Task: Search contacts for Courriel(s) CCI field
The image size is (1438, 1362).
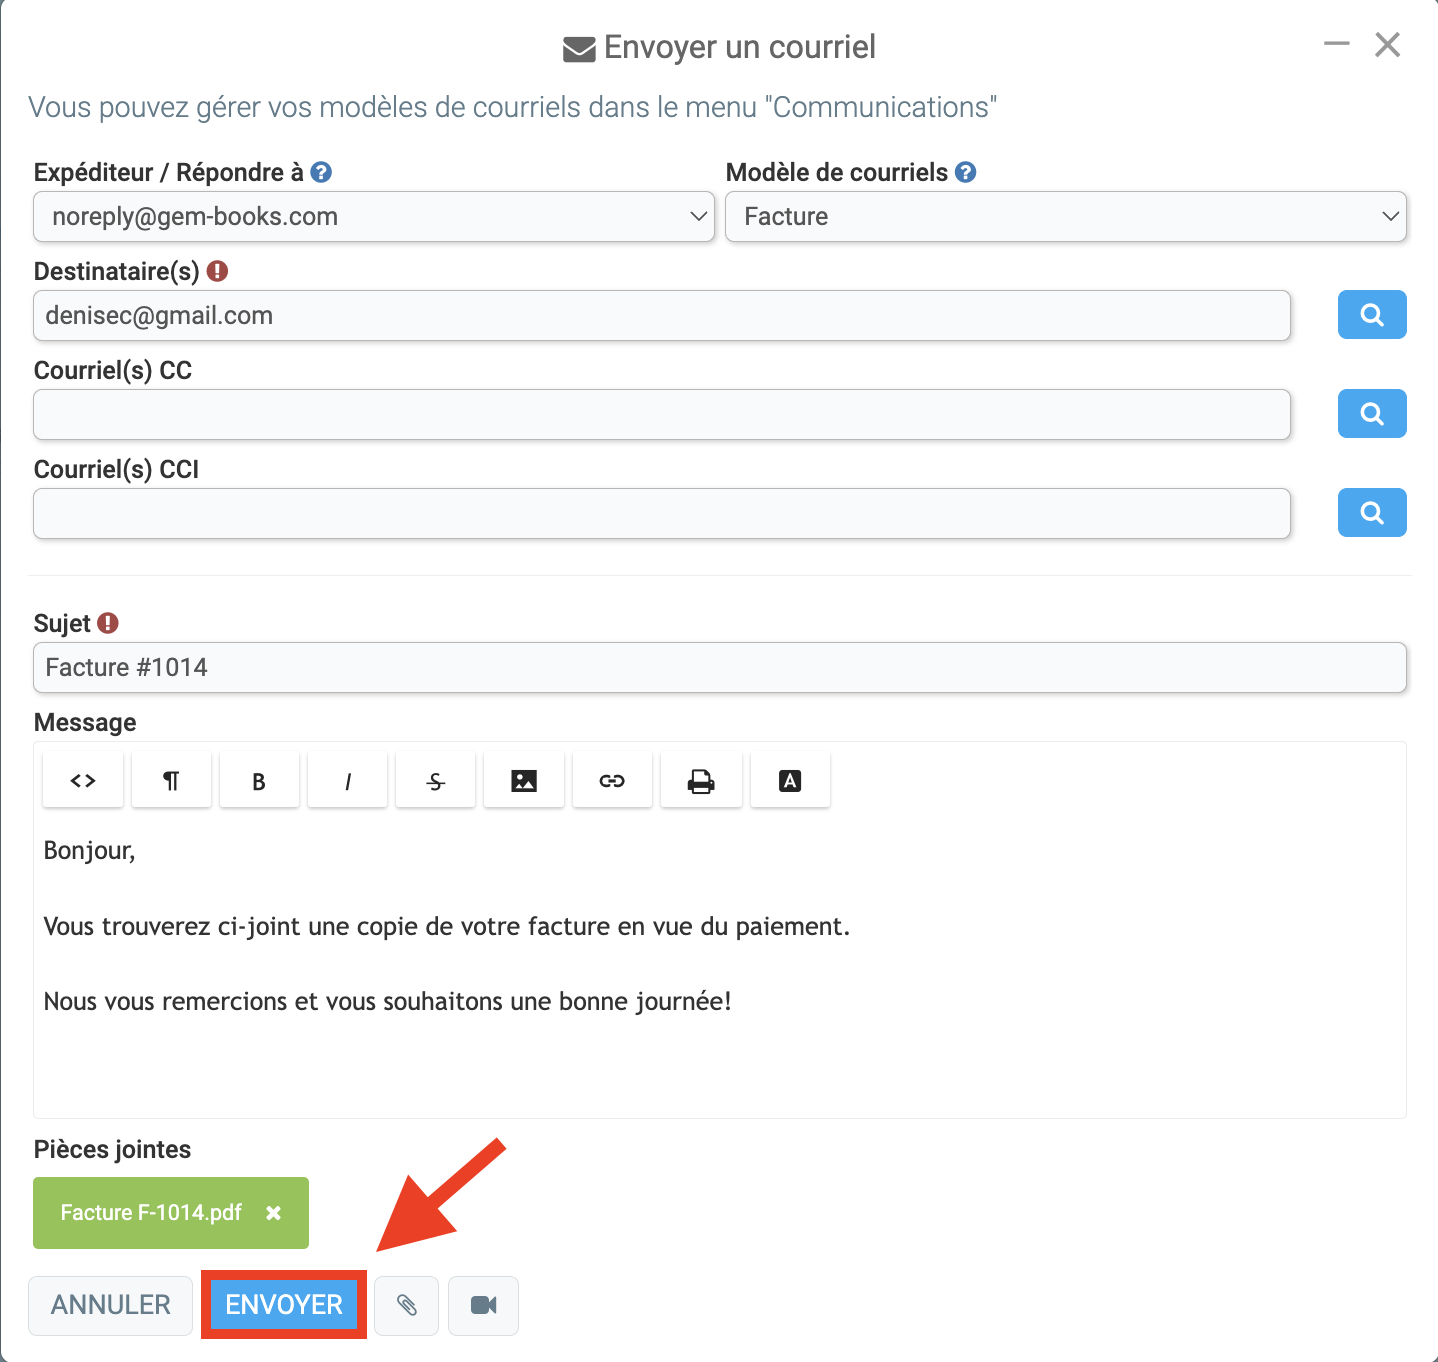Action: [x=1372, y=513]
